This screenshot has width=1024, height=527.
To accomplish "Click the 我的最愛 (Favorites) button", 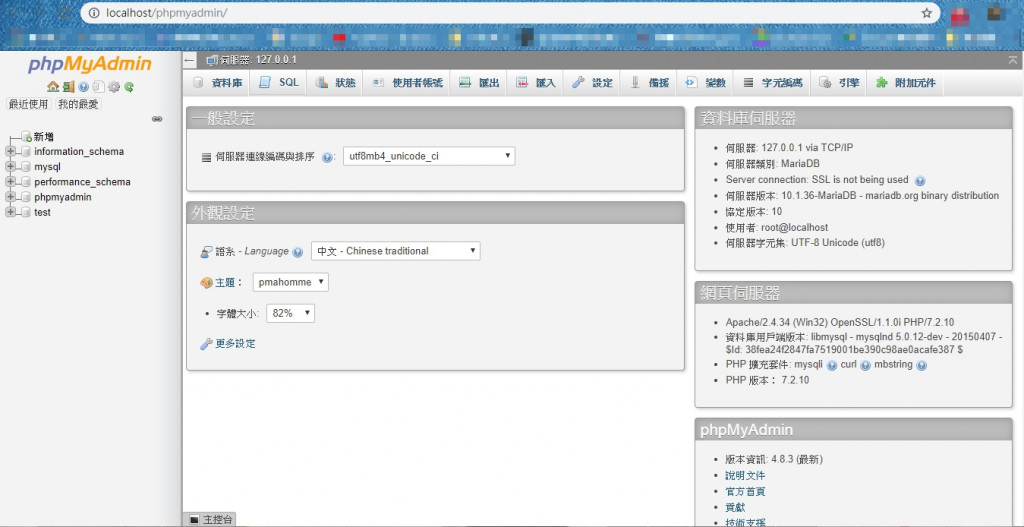I will pos(78,104).
